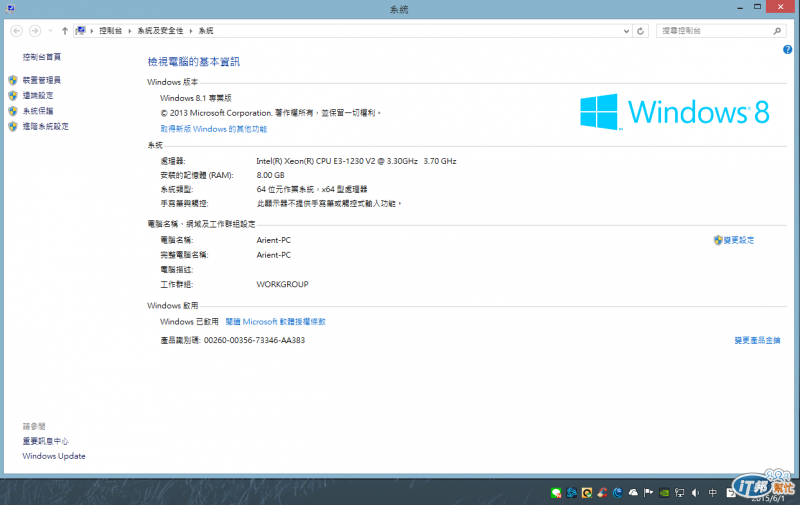Select 控制台 in the breadcrumb path
This screenshot has height=505, width=800.
111,31
